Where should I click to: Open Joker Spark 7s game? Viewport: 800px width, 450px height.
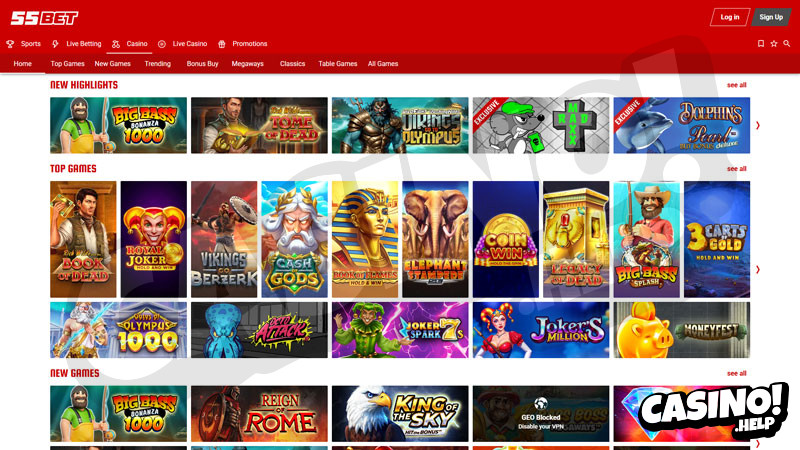click(x=400, y=330)
